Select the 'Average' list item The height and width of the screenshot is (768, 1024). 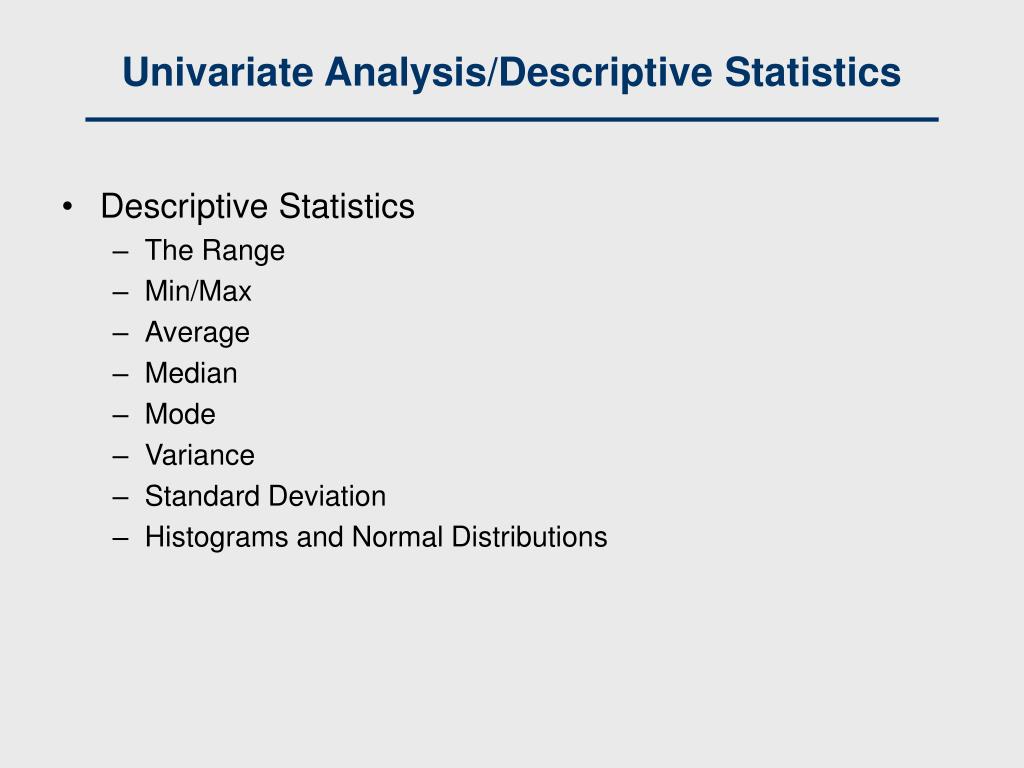click(197, 333)
